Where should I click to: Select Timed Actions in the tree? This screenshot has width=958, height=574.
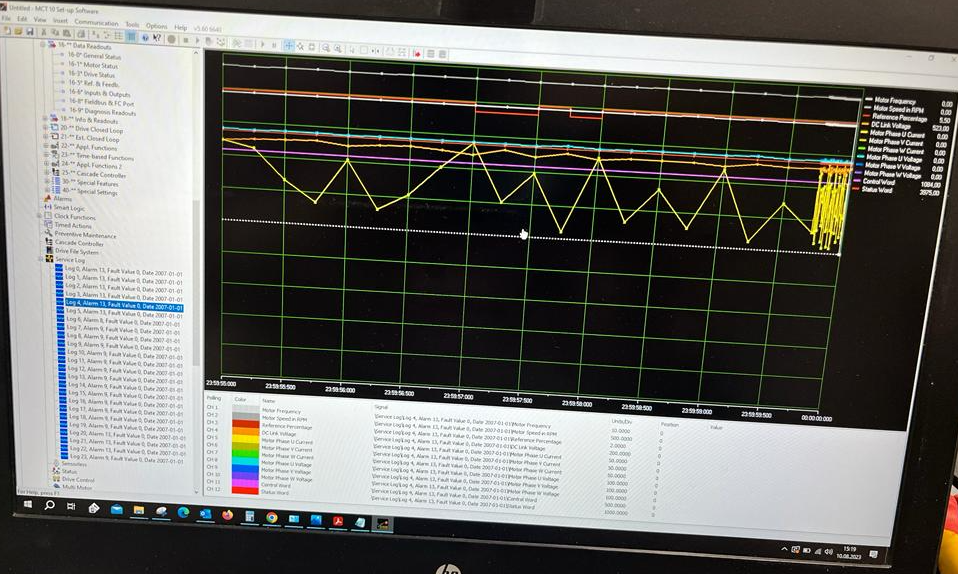click(x=73, y=225)
